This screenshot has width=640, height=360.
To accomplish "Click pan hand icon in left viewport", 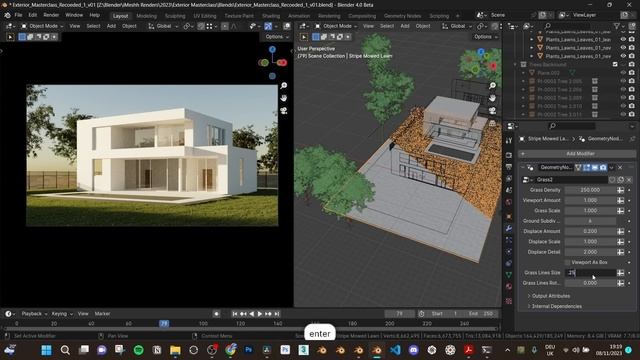I will pyautogui.click(x=284, y=98).
